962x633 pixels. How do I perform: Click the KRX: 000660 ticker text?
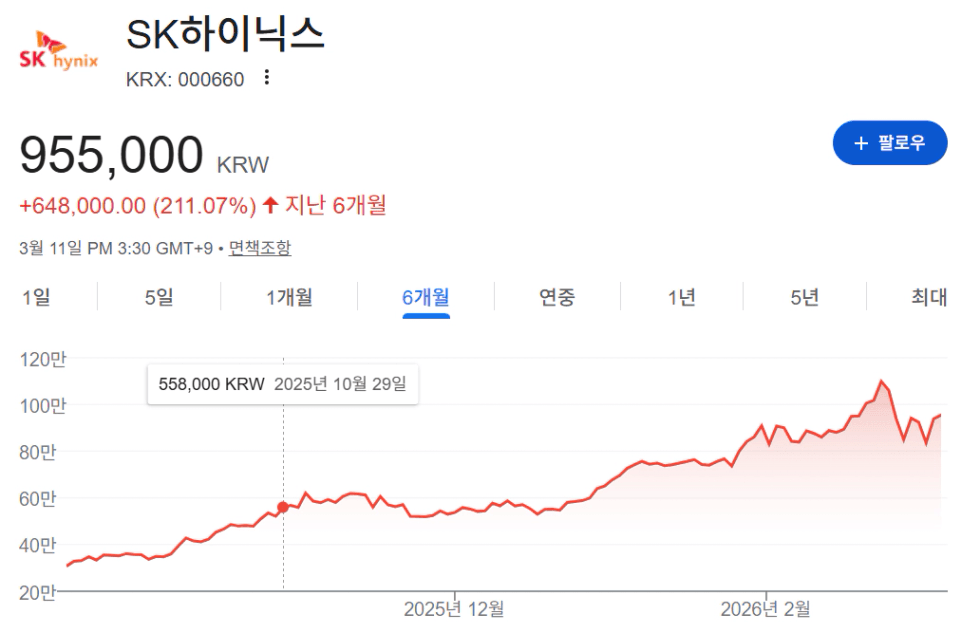click(x=185, y=80)
